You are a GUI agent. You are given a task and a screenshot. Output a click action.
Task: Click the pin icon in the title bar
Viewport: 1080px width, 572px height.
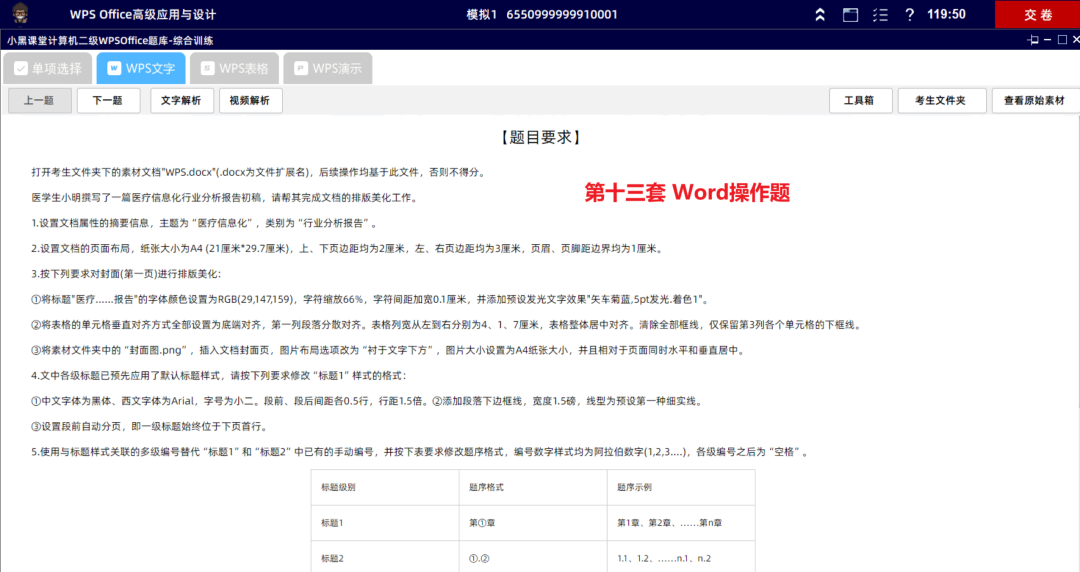pyautogui.click(x=1032, y=40)
